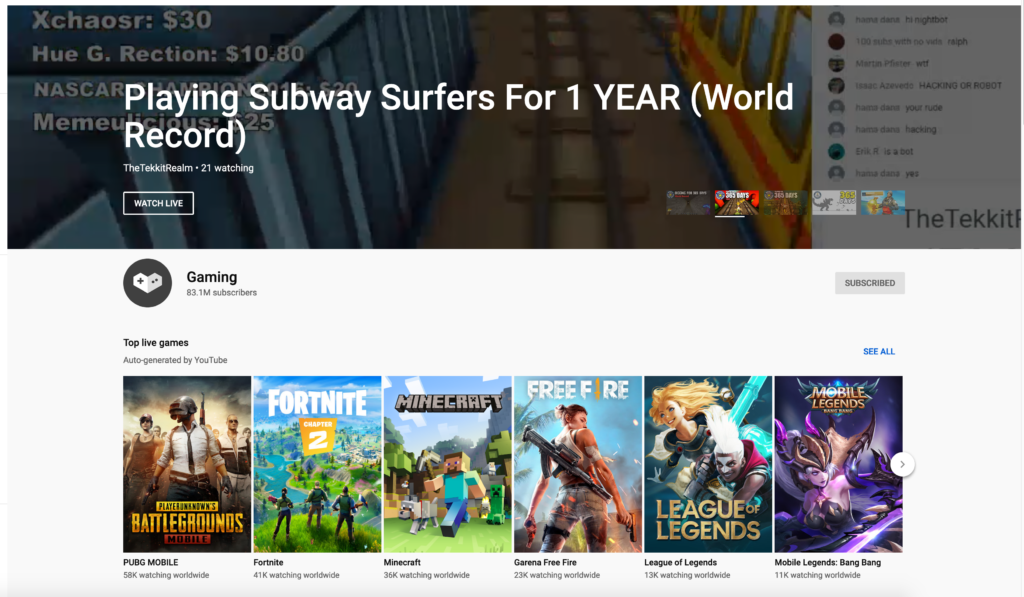Click the WATCH LIVE button

click(x=158, y=203)
